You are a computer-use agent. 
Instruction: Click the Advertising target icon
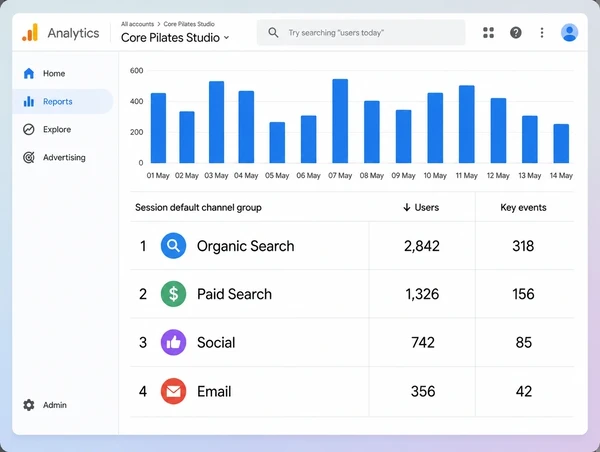click(x=29, y=157)
